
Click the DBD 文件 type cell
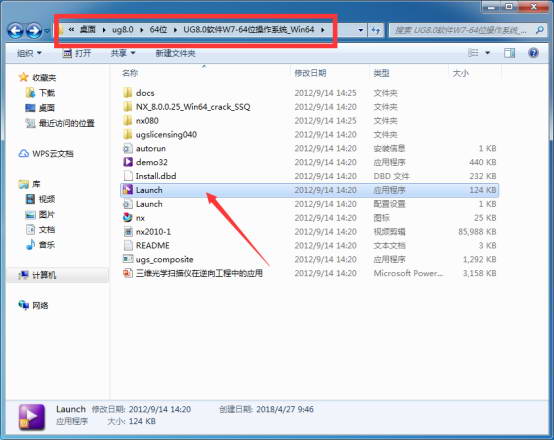(x=391, y=176)
